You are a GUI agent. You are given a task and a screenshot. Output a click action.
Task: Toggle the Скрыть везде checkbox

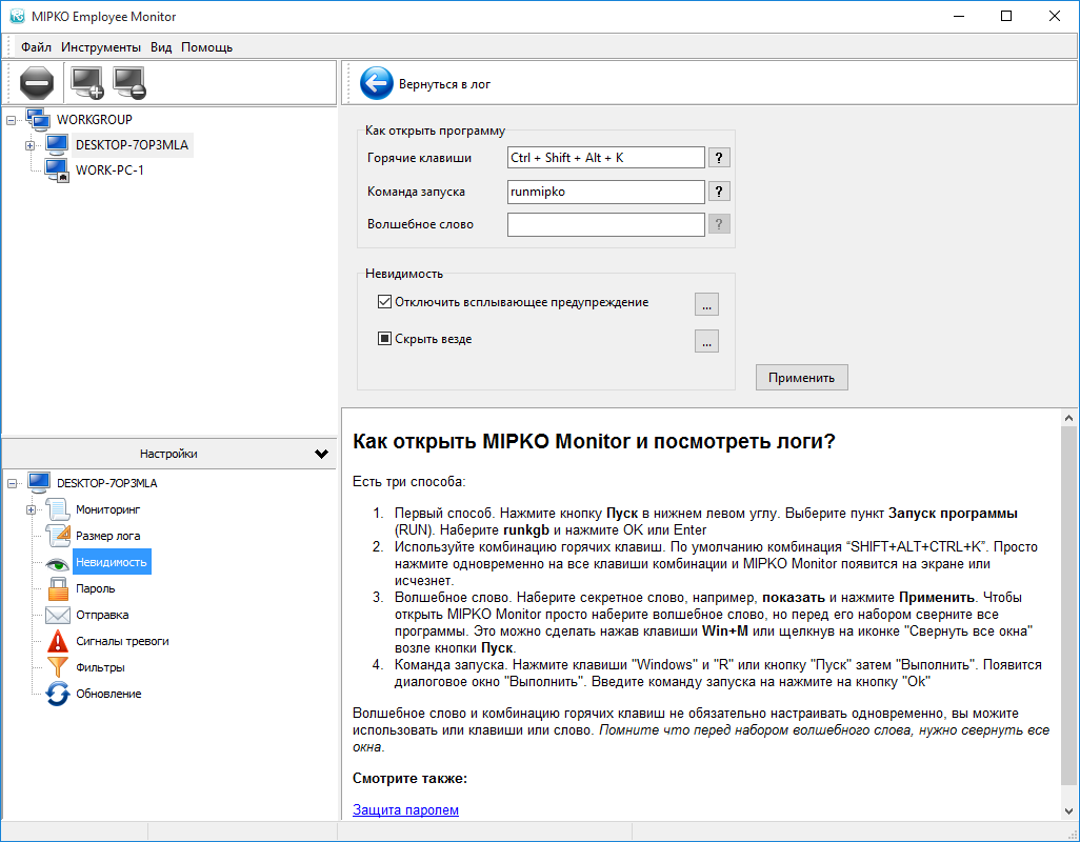pyautogui.click(x=384, y=339)
